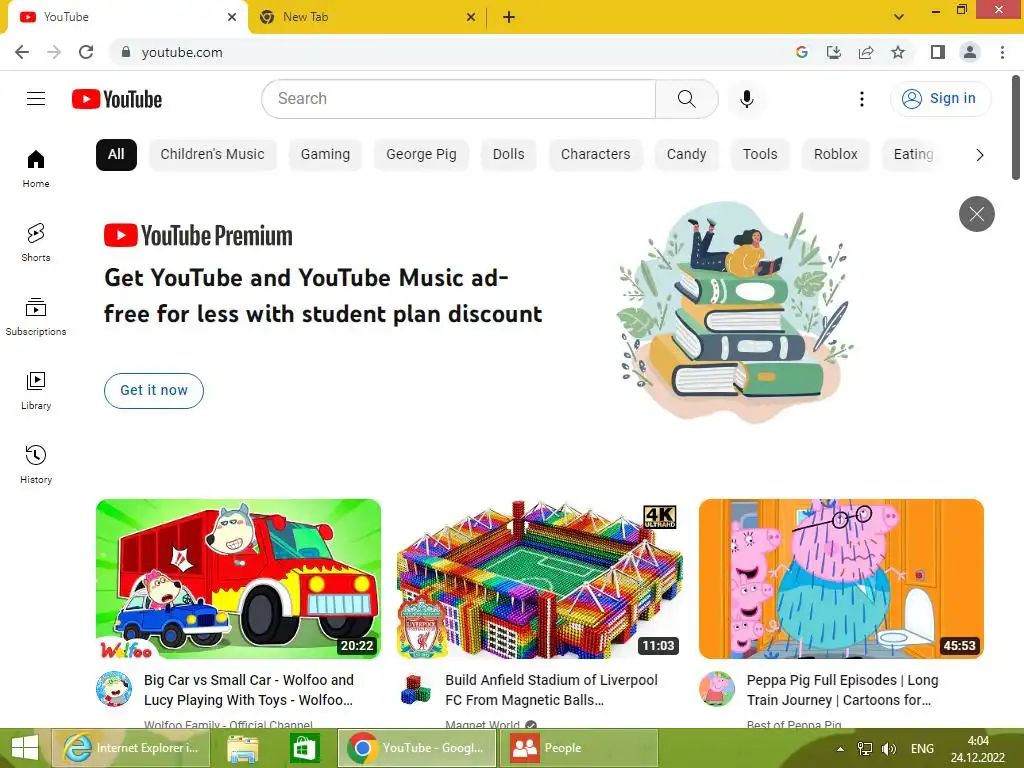Image resolution: width=1024 pixels, height=768 pixels.
Task: Click Get it now for Premium
Action: pos(153,391)
